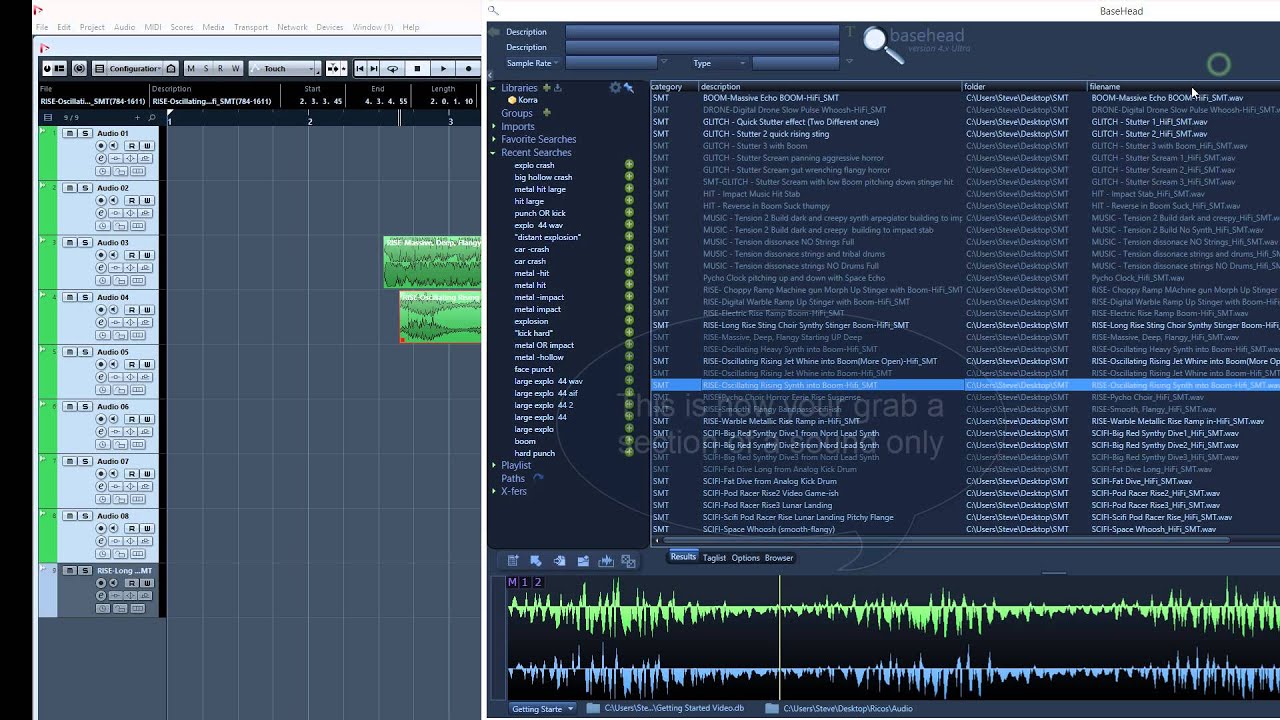The height and width of the screenshot is (720, 1280).
Task: Click the import library icon beside Libraries
Action: [x=558, y=88]
